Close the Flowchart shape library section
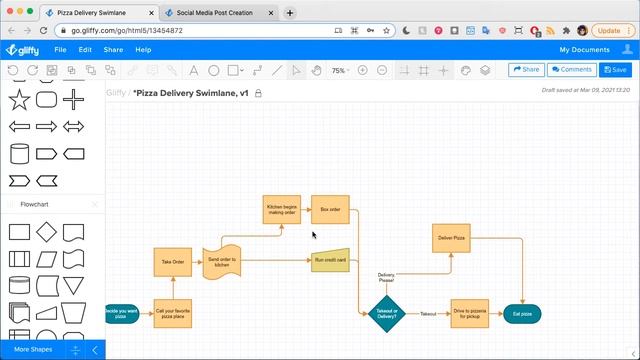This screenshot has height=360, width=640. (95, 204)
